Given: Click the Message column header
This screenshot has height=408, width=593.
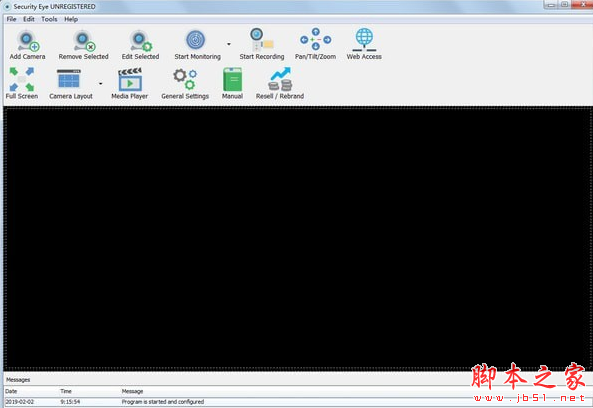Looking at the screenshot, I should point(132,391).
